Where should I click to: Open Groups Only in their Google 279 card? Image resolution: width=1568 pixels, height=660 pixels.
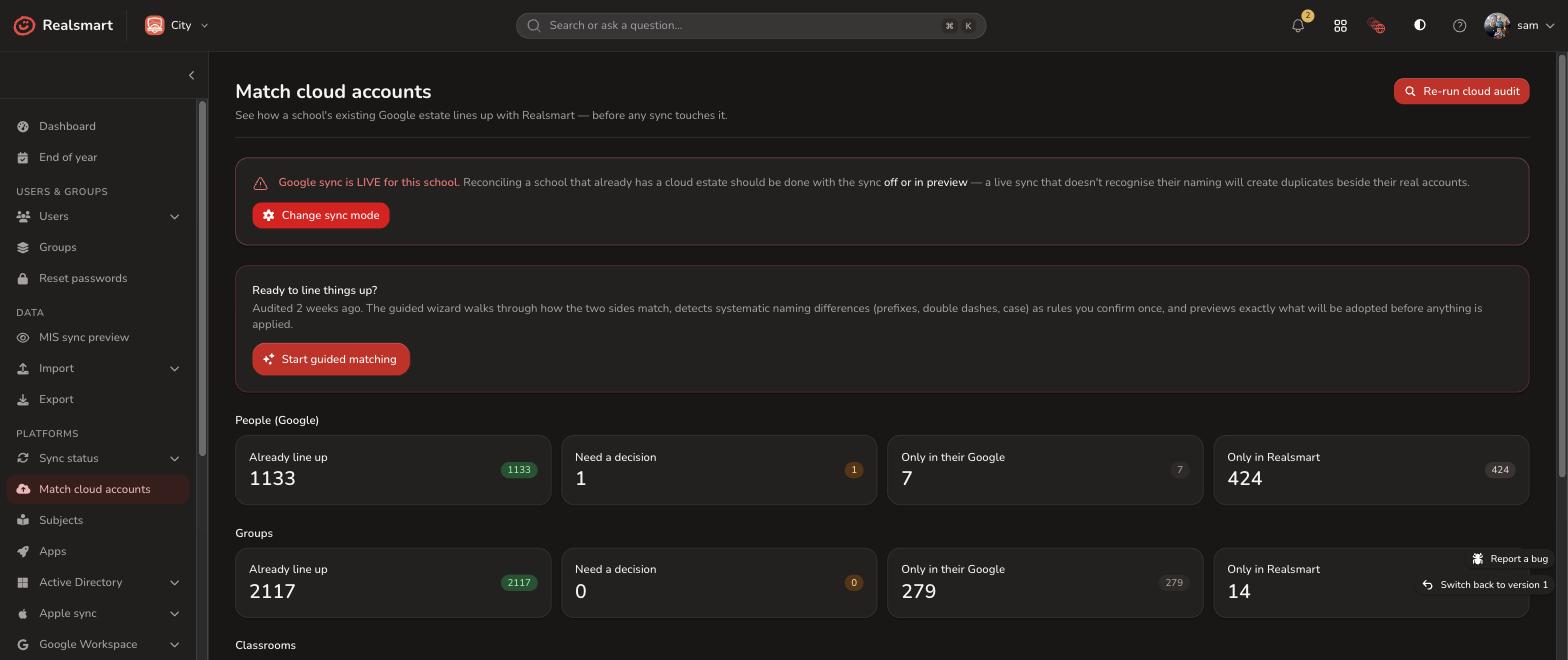(x=1045, y=582)
